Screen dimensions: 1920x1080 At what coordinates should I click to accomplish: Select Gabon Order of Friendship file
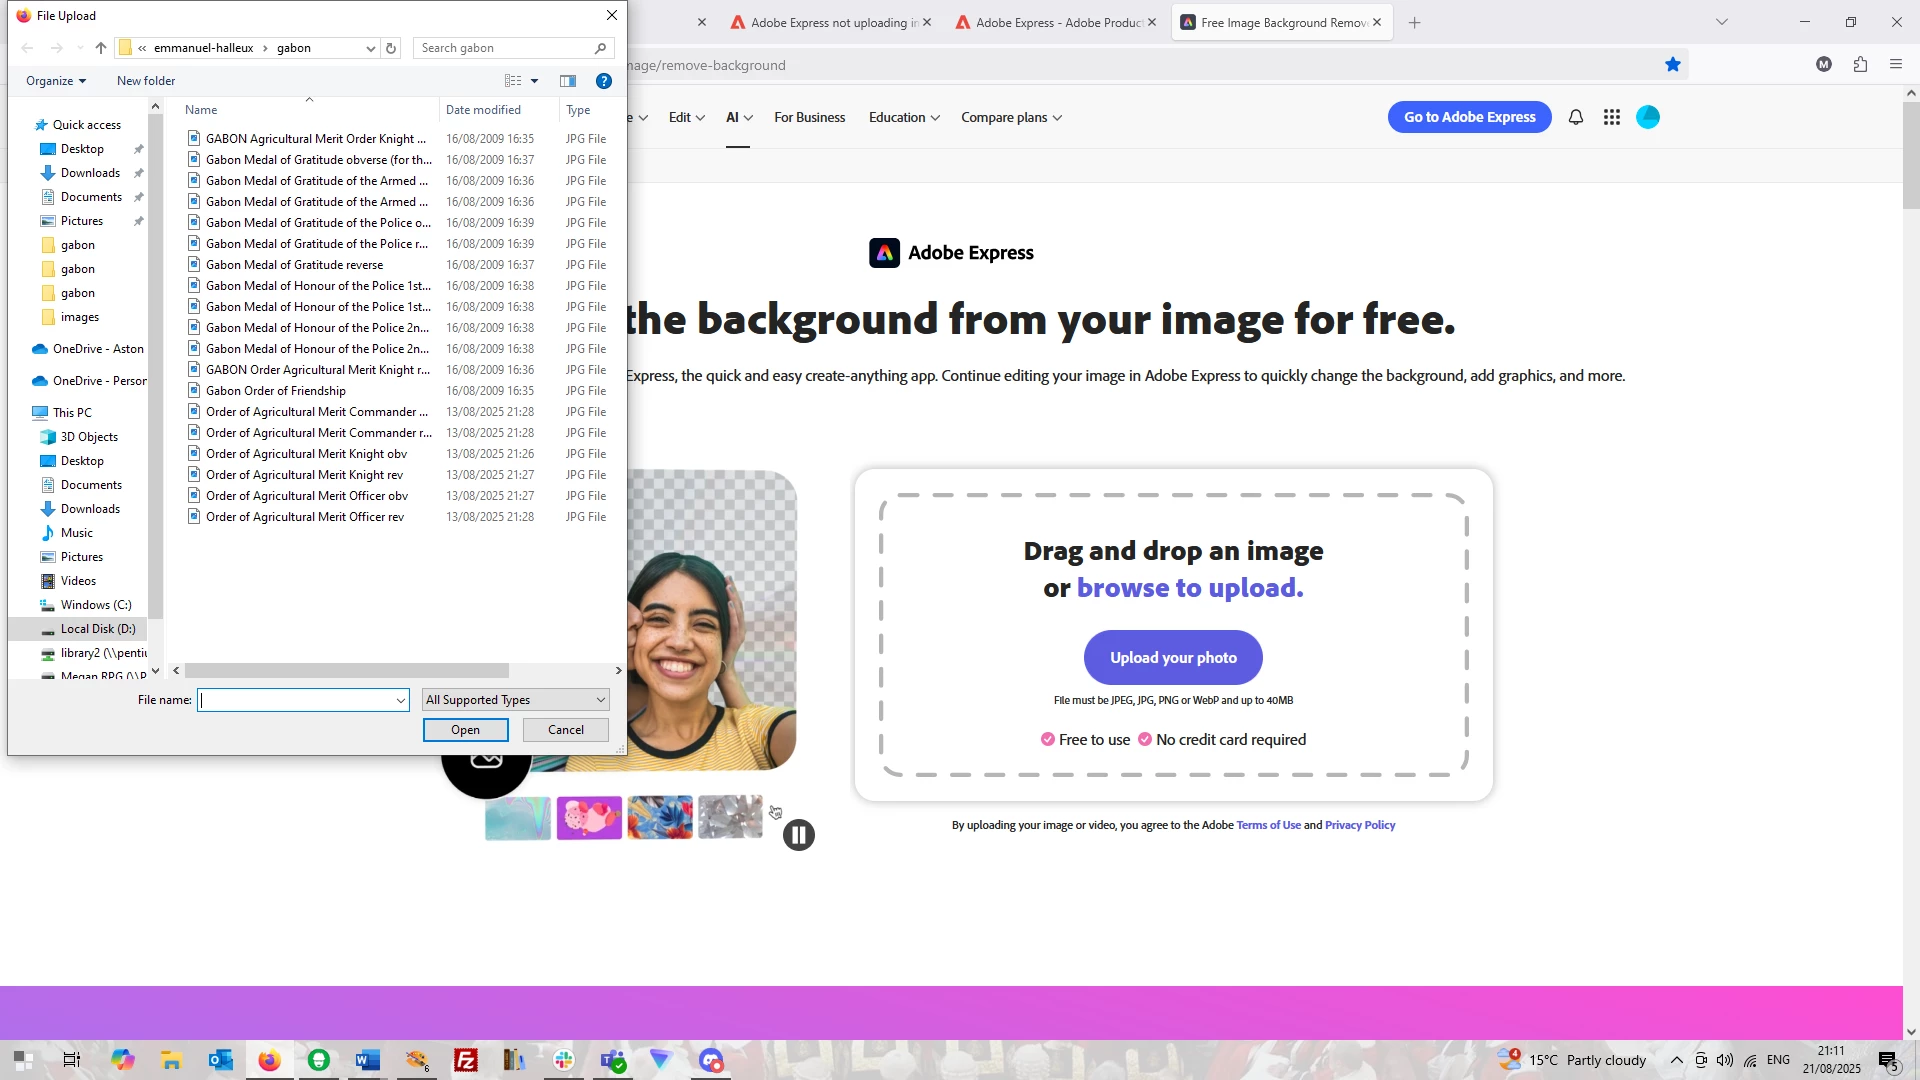[x=276, y=391]
